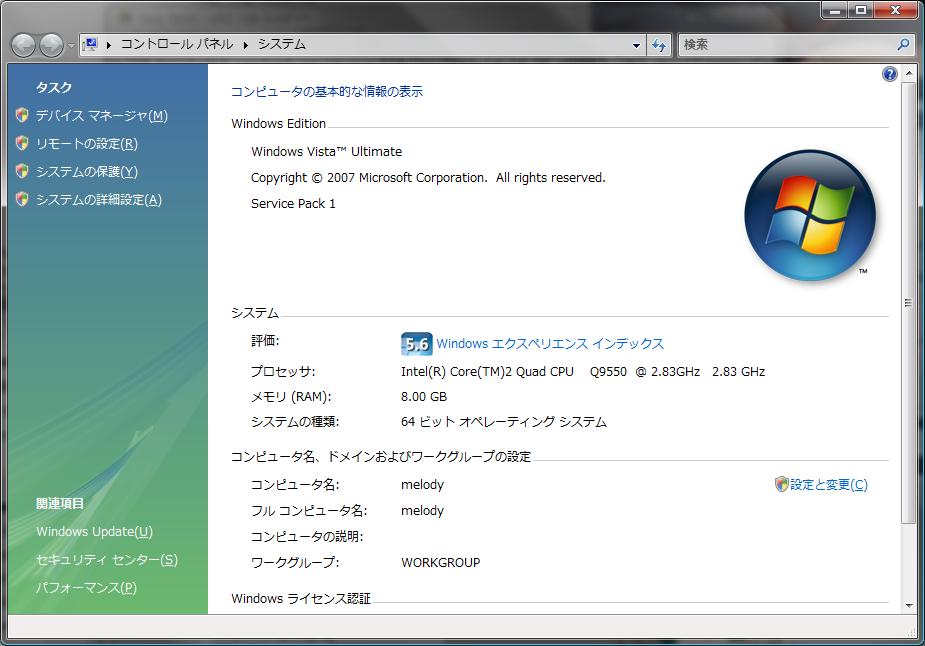Image resolution: width=925 pixels, height=646 pixels.
Task: Click the 関連項目 sidebar heading
Action: (x=60, y=503)
